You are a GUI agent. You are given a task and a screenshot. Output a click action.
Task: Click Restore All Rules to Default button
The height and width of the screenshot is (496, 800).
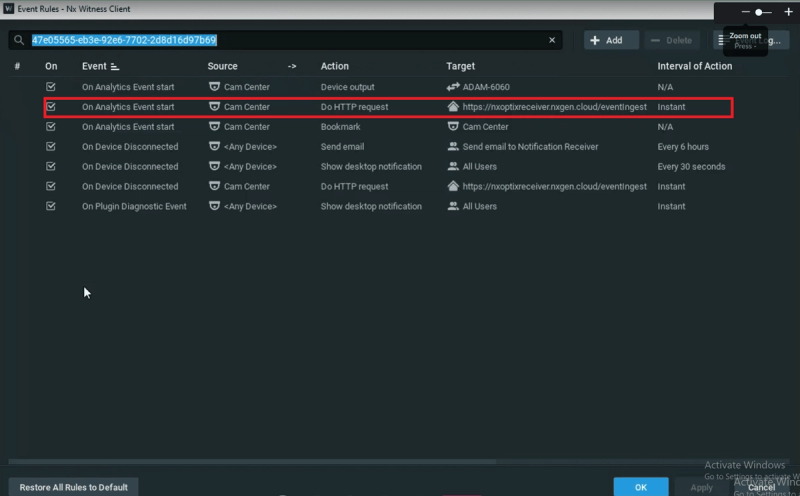[x=73, y=487]
